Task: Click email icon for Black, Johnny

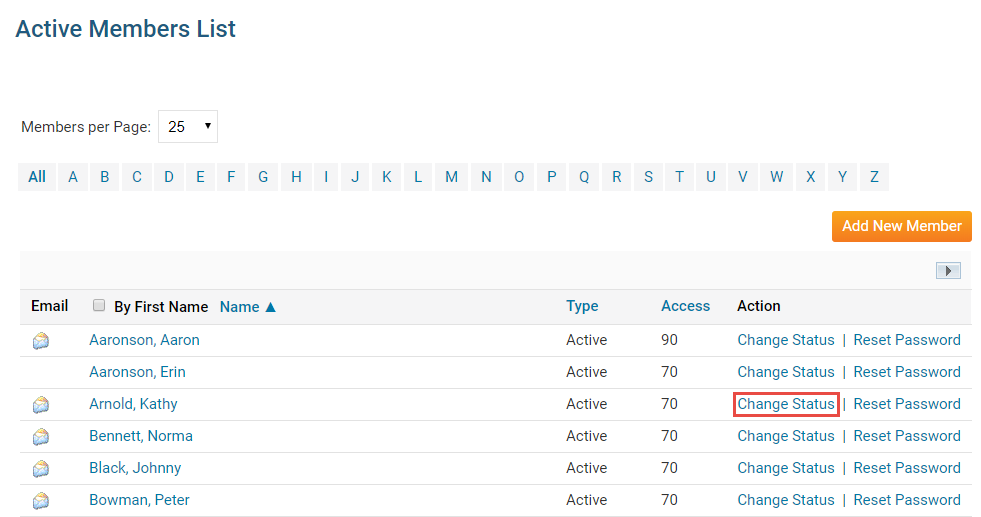Action: [41, 469]
